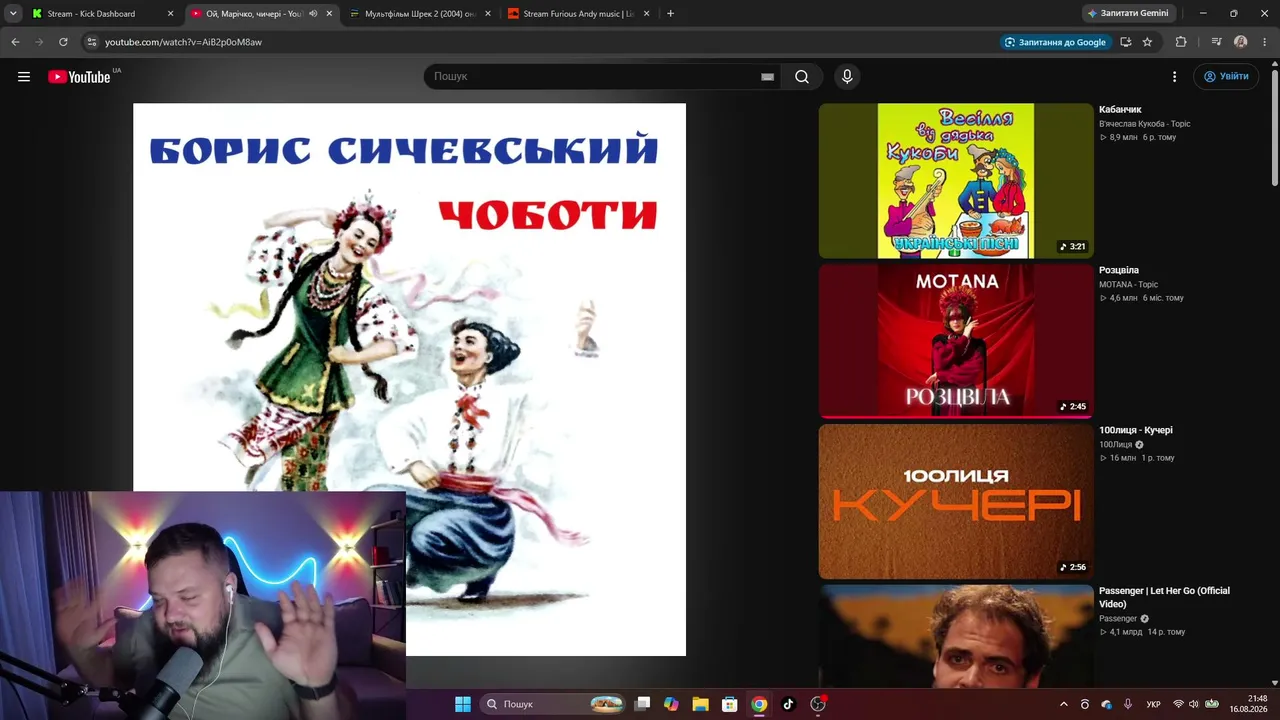Open the Chrome extensions puzzle icon

click(x=1181, y=42)
